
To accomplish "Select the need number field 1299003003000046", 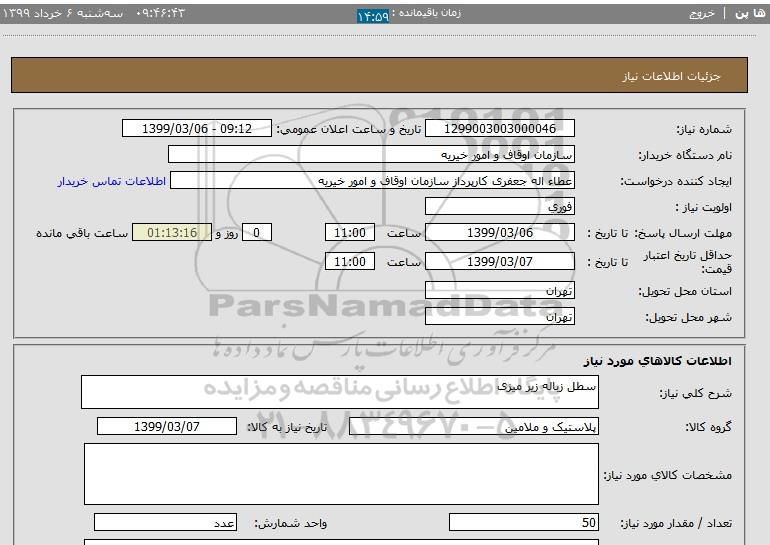I will tap(500, 129).
